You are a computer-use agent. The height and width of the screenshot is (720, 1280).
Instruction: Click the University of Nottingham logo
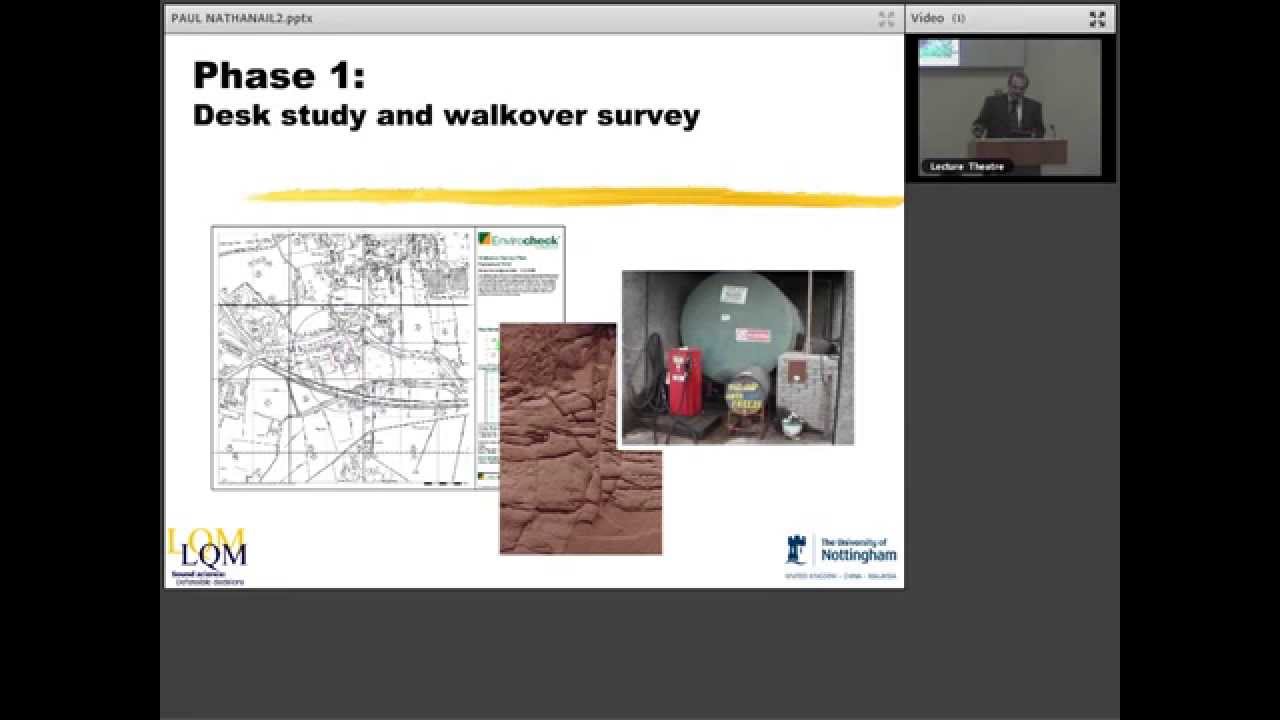click(840, 556)
